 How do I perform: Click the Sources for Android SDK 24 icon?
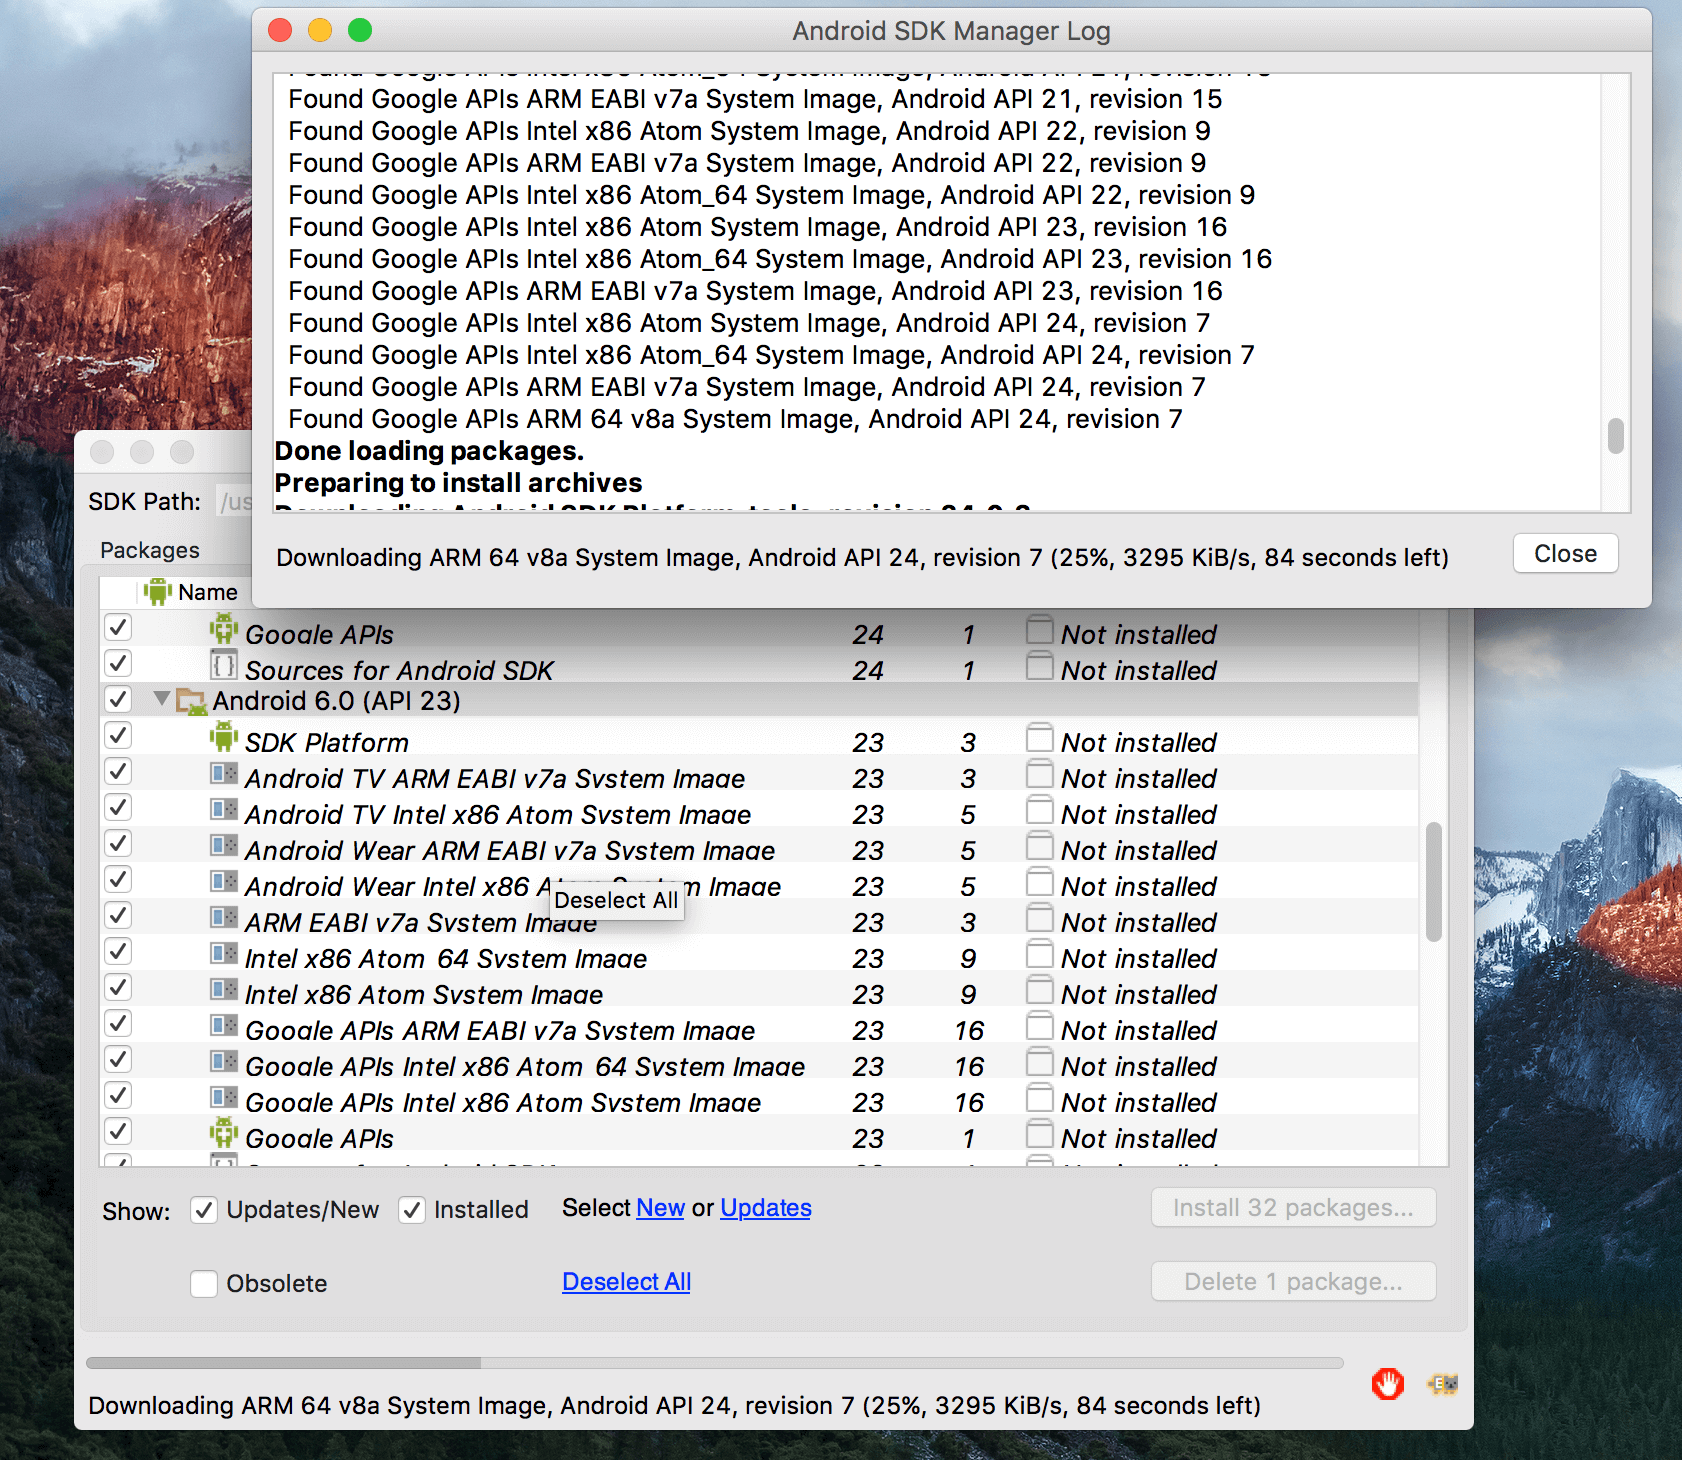coord(224,665)
